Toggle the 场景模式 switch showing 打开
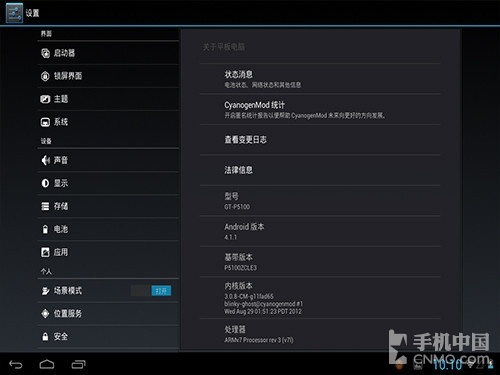The width and height of the screenshot is (500, 375). pos(151,291)
